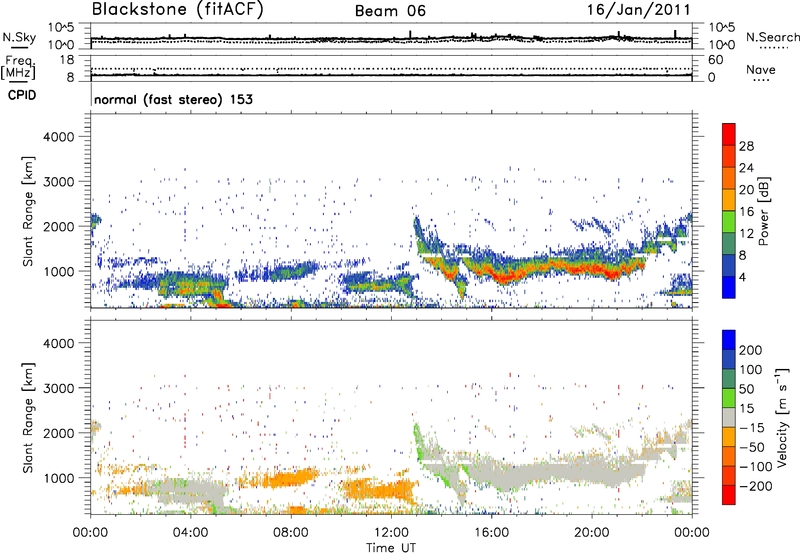
Task: Click the '-15' Velocity colorbar label
Action: click(752, 428)
